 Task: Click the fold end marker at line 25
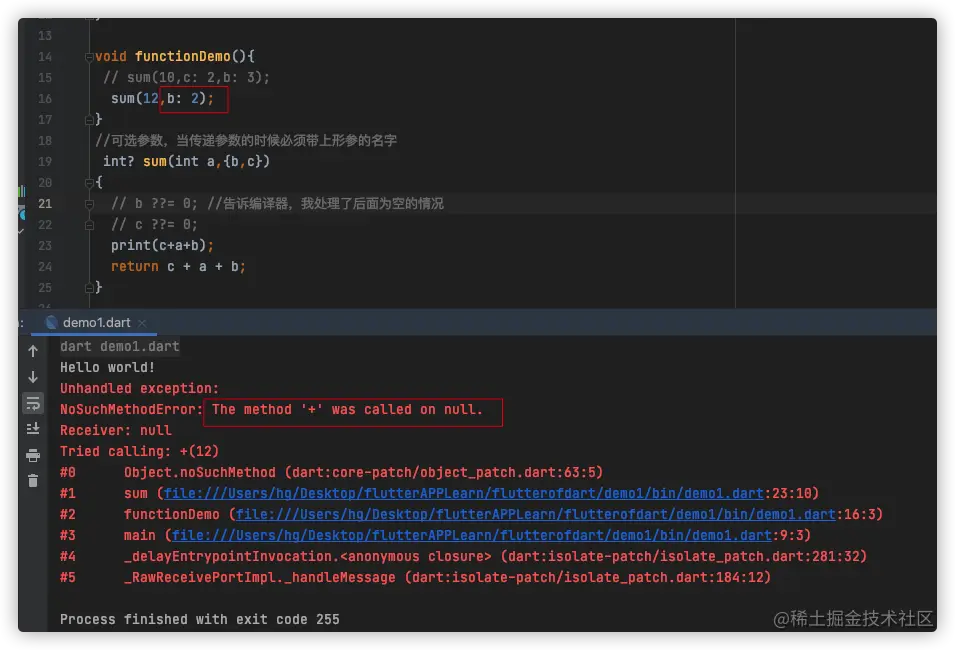89,287
